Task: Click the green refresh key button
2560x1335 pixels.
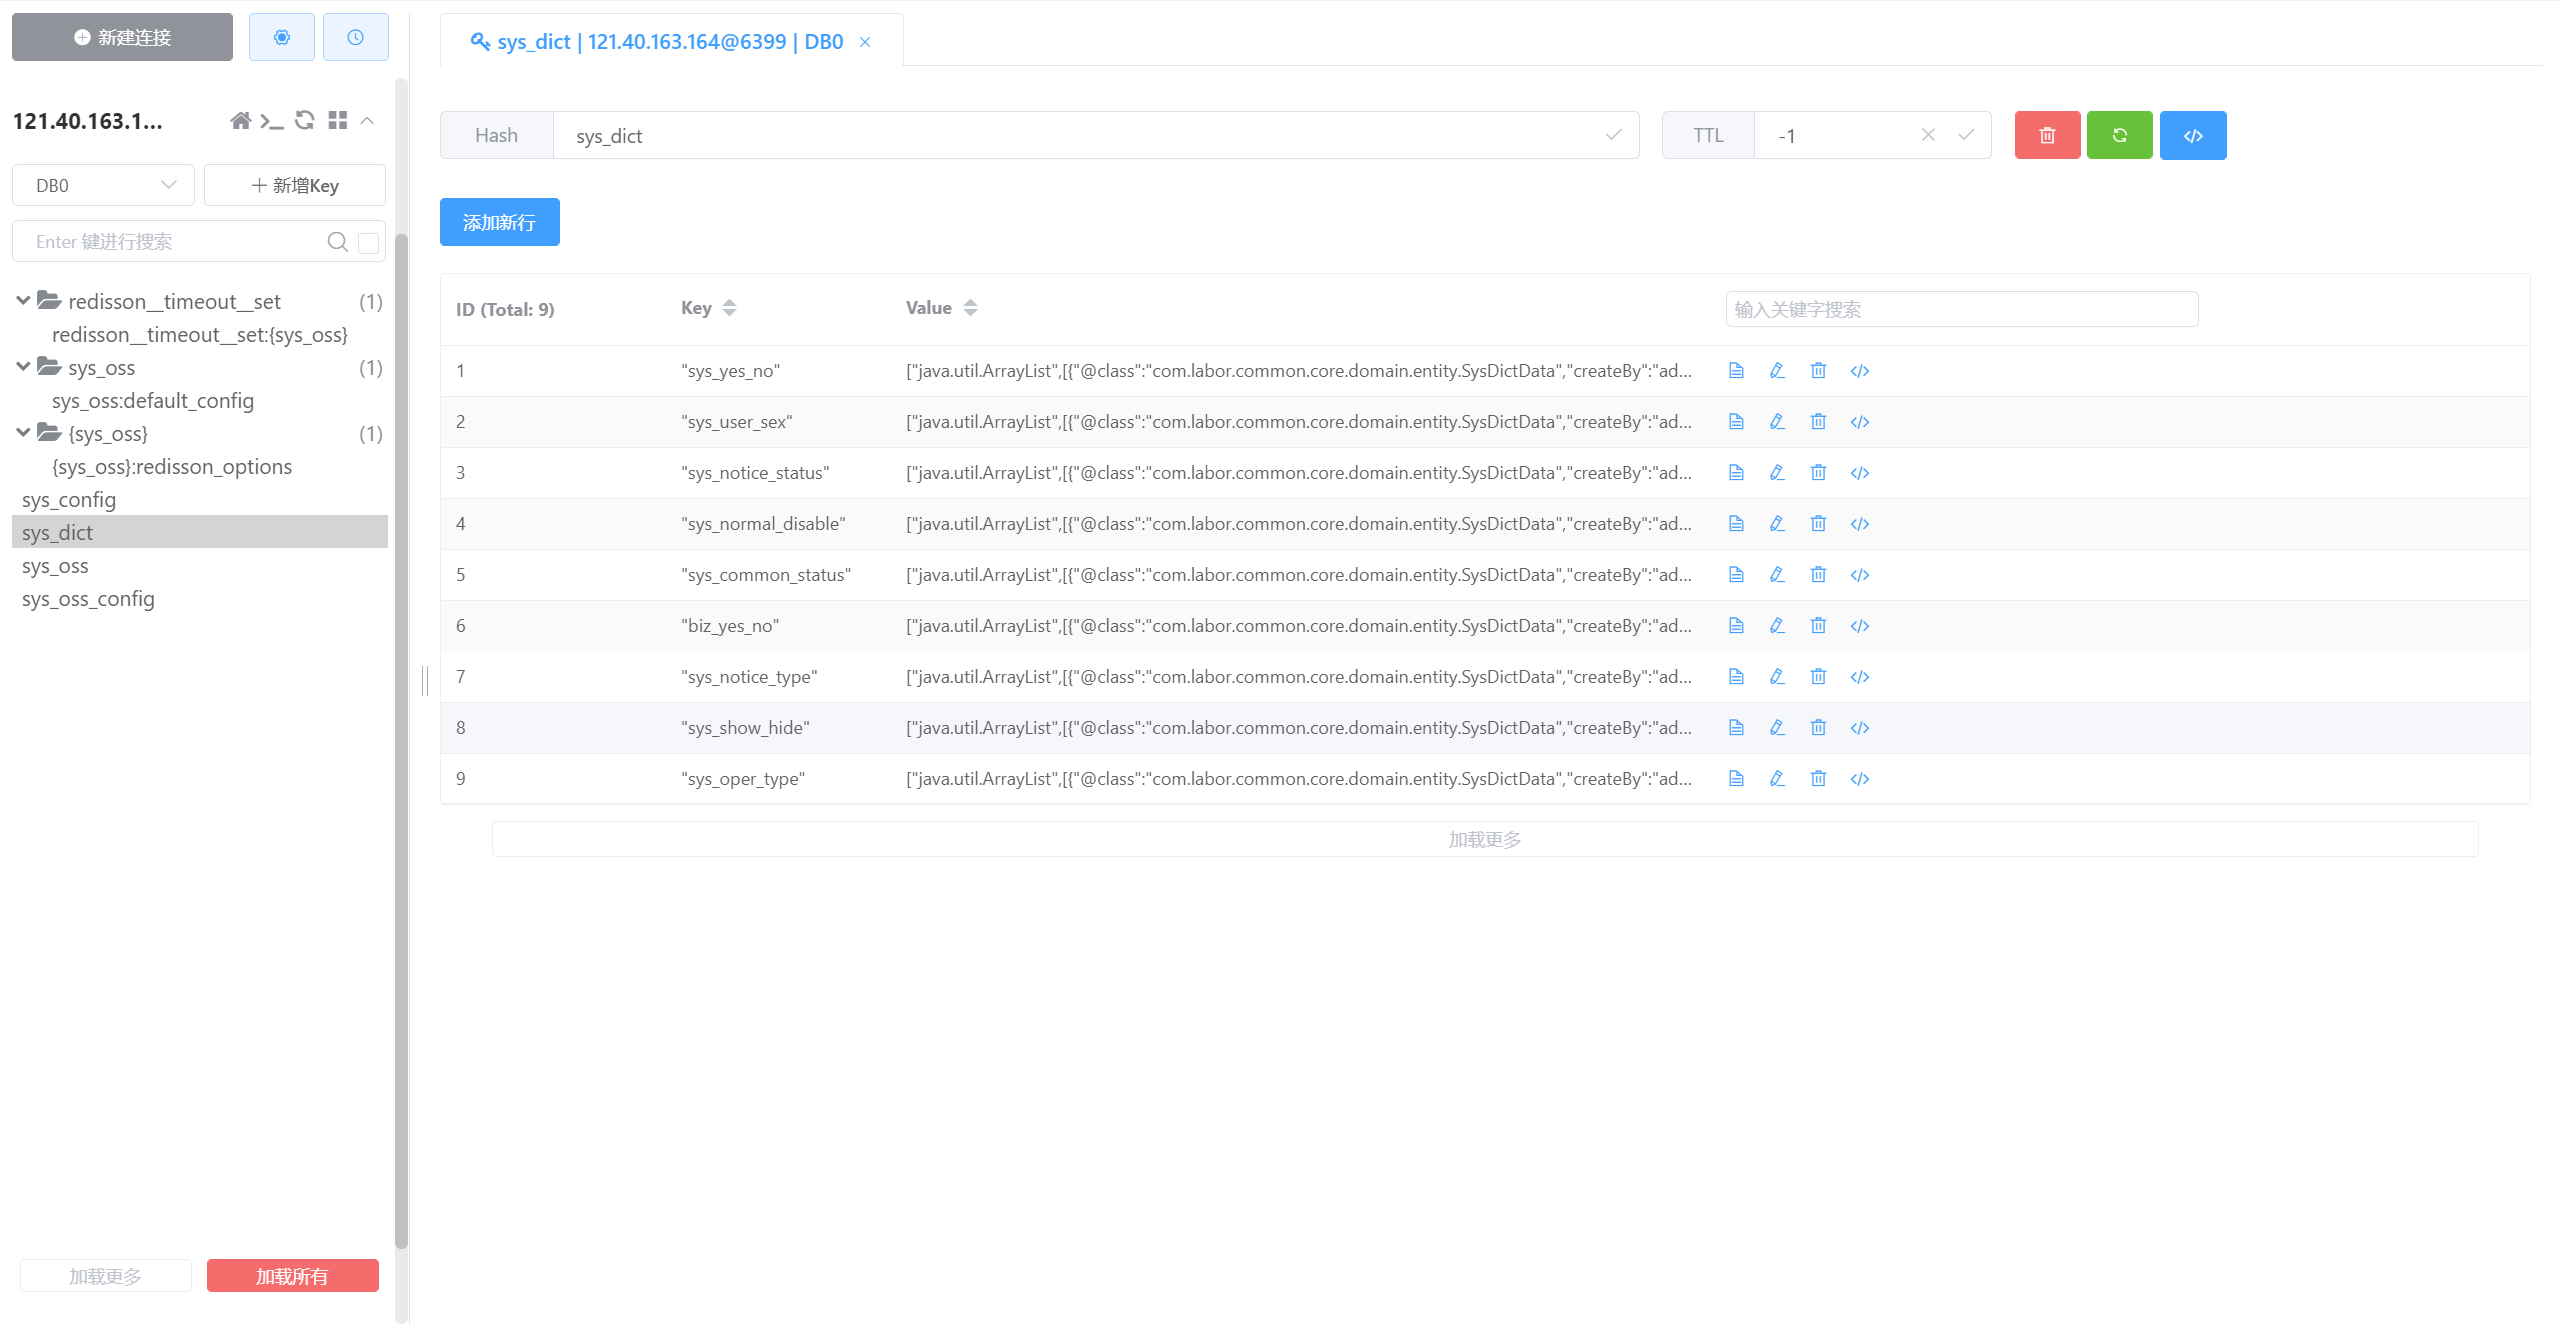Action: coord(2119,135)
